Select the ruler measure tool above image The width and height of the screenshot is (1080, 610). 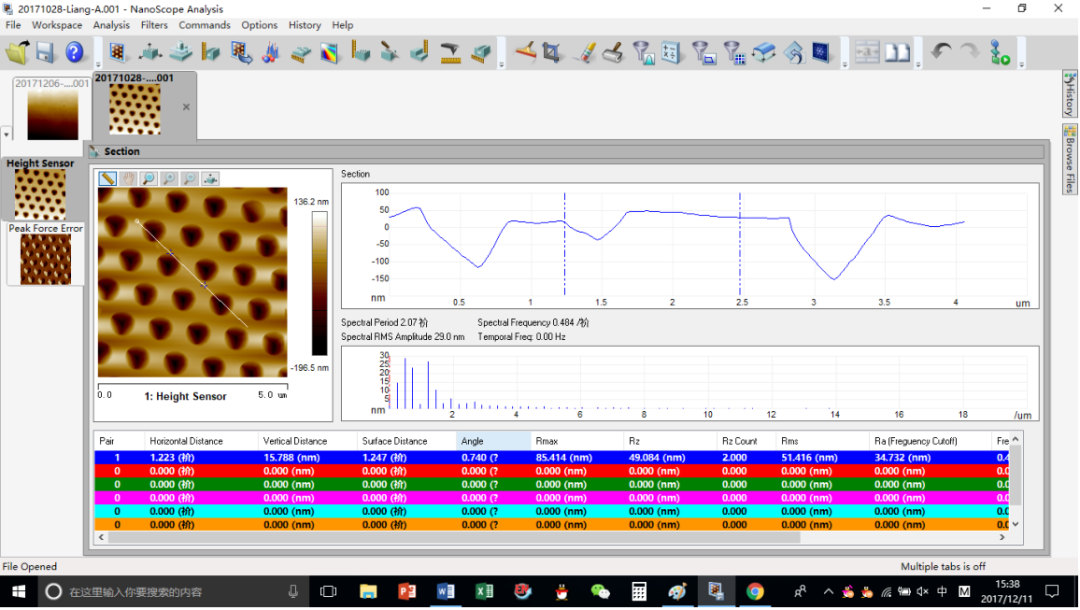(x=108, y=179)
